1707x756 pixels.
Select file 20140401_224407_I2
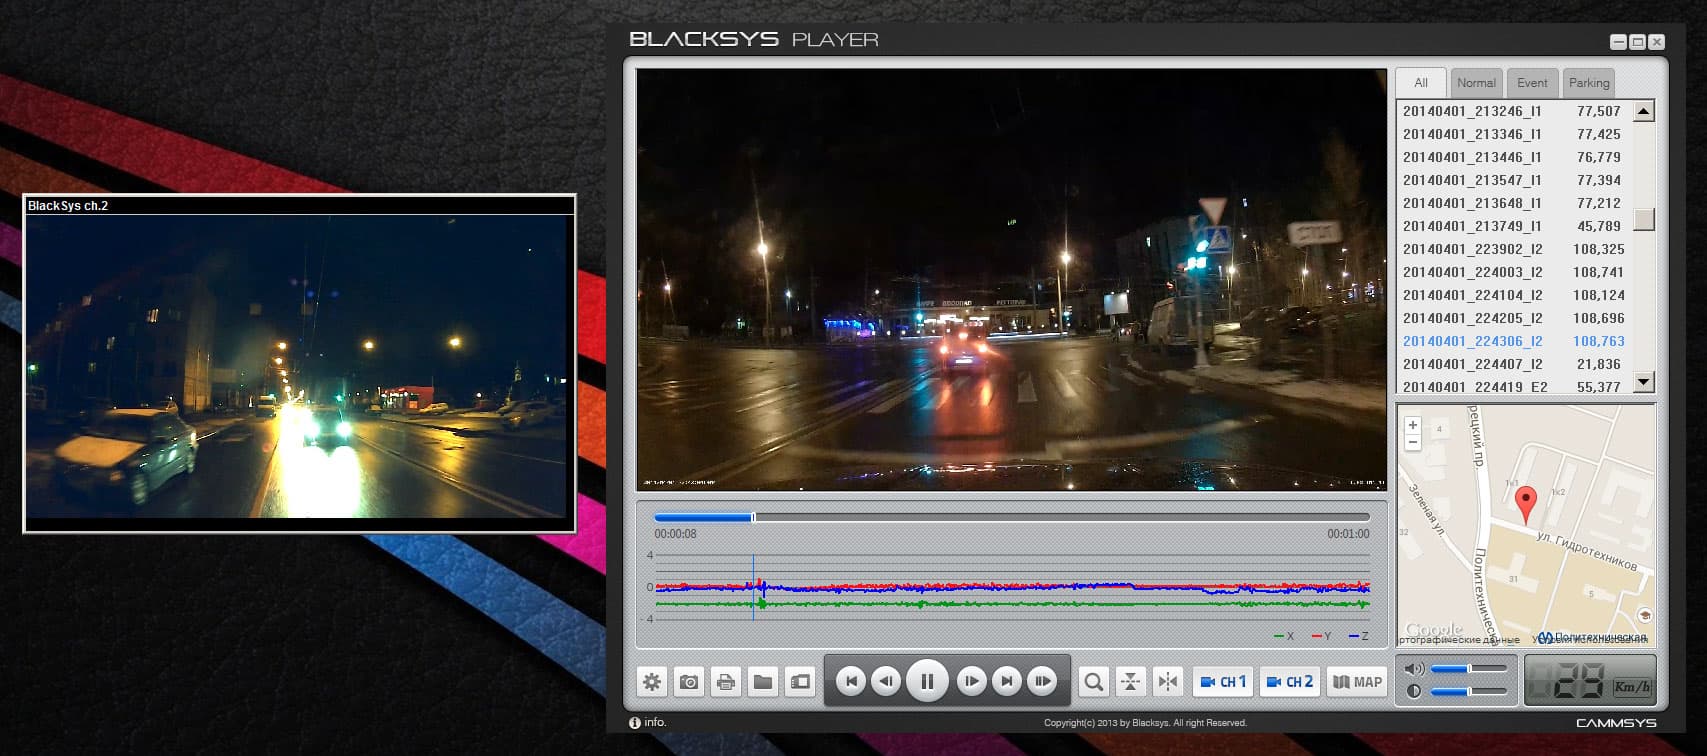pyautogui.click(x=1514, y=364)
